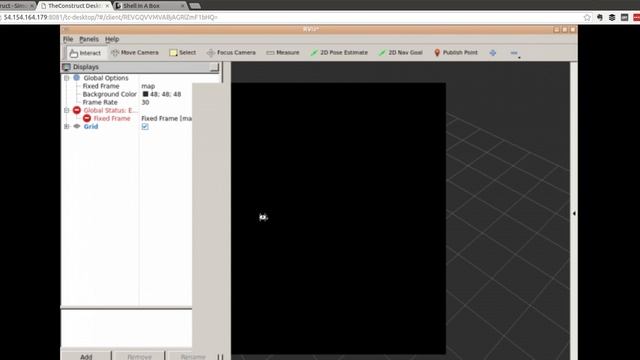This screenshot has width=640, height=360.
Task: Open the File menu
Action: [x=68, y=39]
